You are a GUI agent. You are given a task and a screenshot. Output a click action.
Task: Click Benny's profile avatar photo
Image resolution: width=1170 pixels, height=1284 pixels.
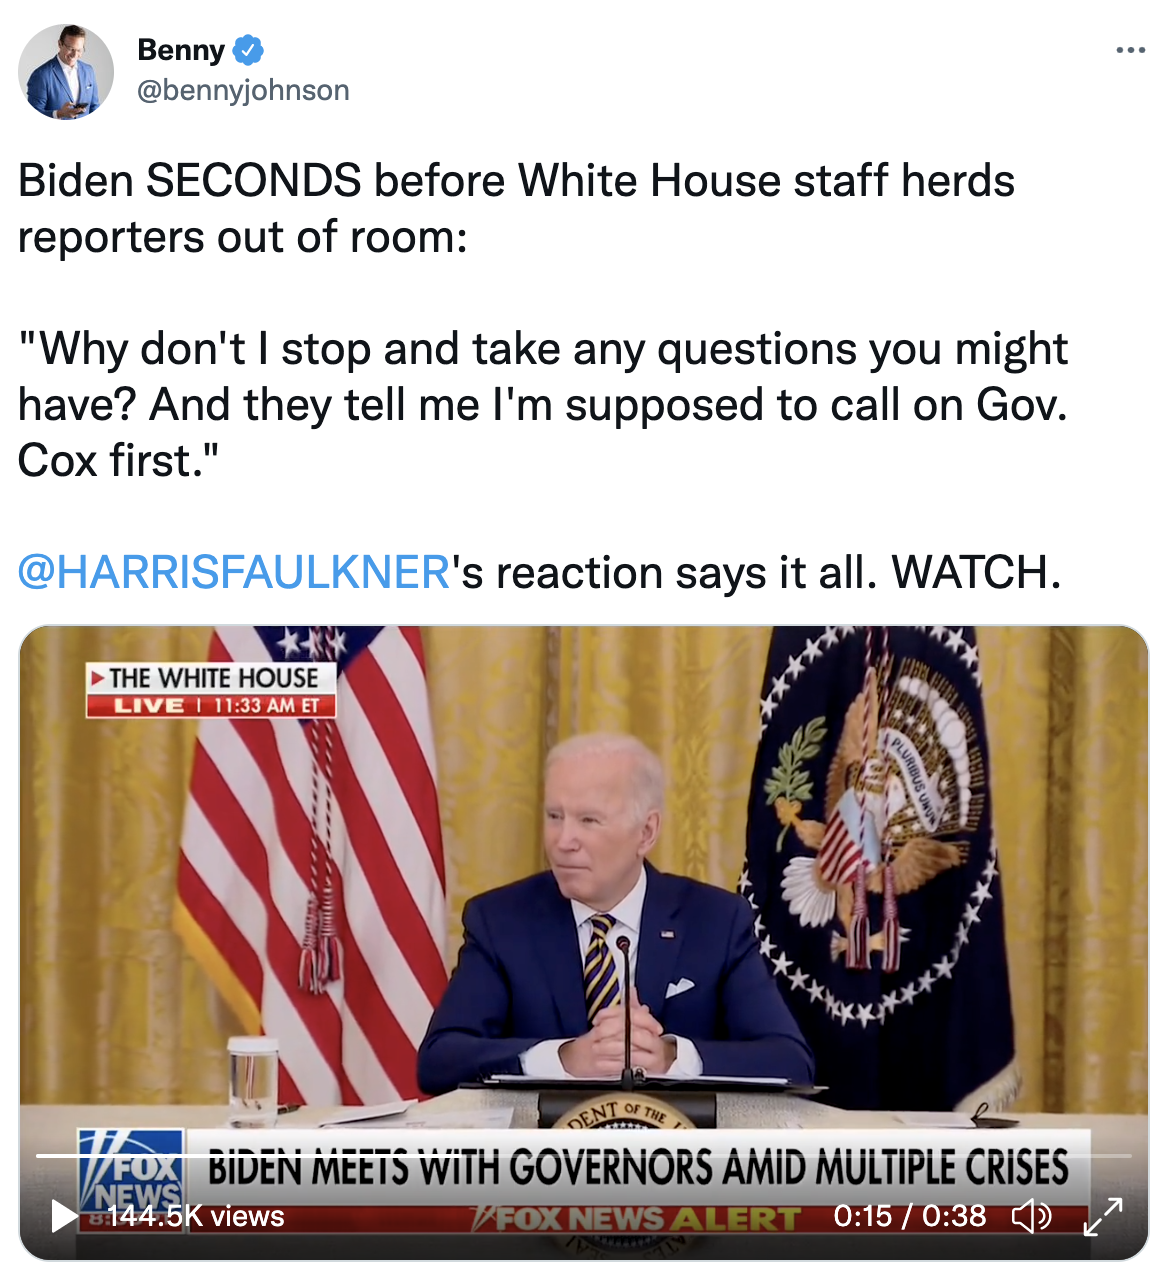pos(66,72)
